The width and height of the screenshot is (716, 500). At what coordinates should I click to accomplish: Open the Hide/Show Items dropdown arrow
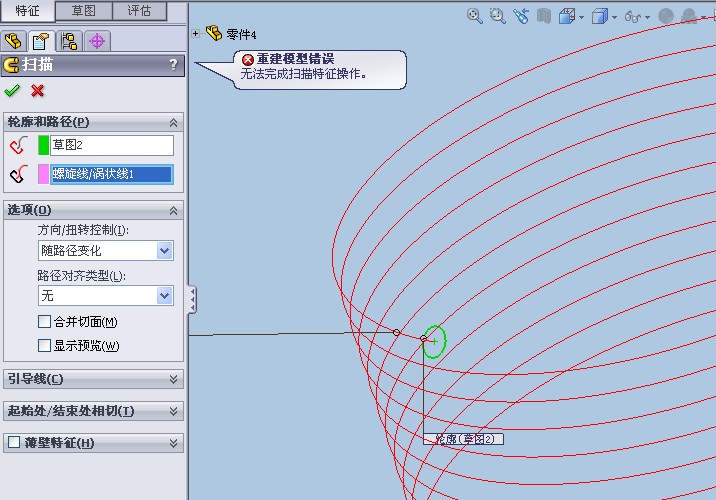[648, 18]
